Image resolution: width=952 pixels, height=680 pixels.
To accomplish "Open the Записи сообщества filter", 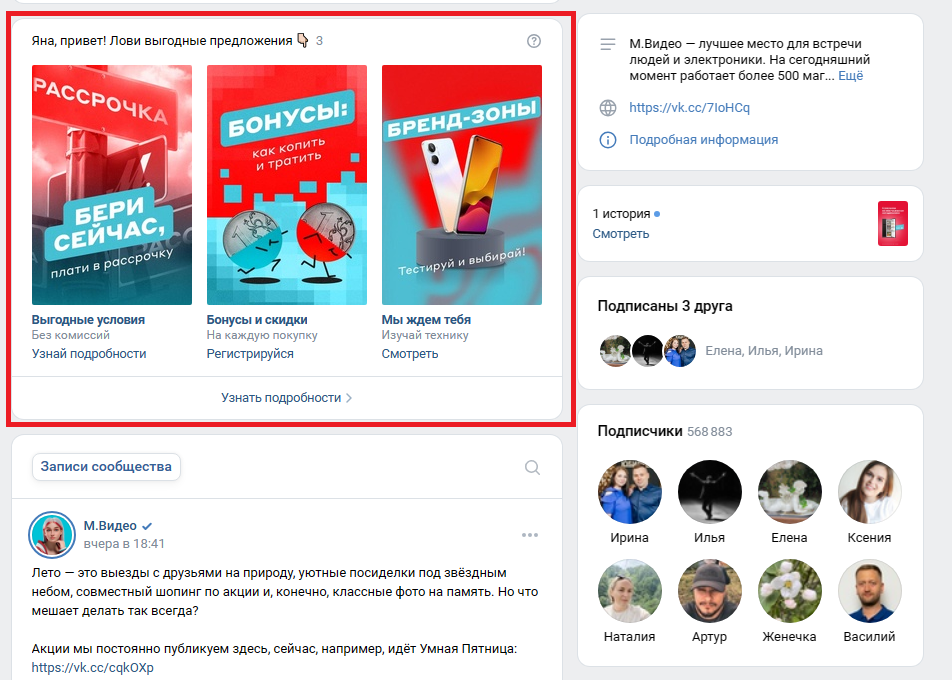I will 106,466.
